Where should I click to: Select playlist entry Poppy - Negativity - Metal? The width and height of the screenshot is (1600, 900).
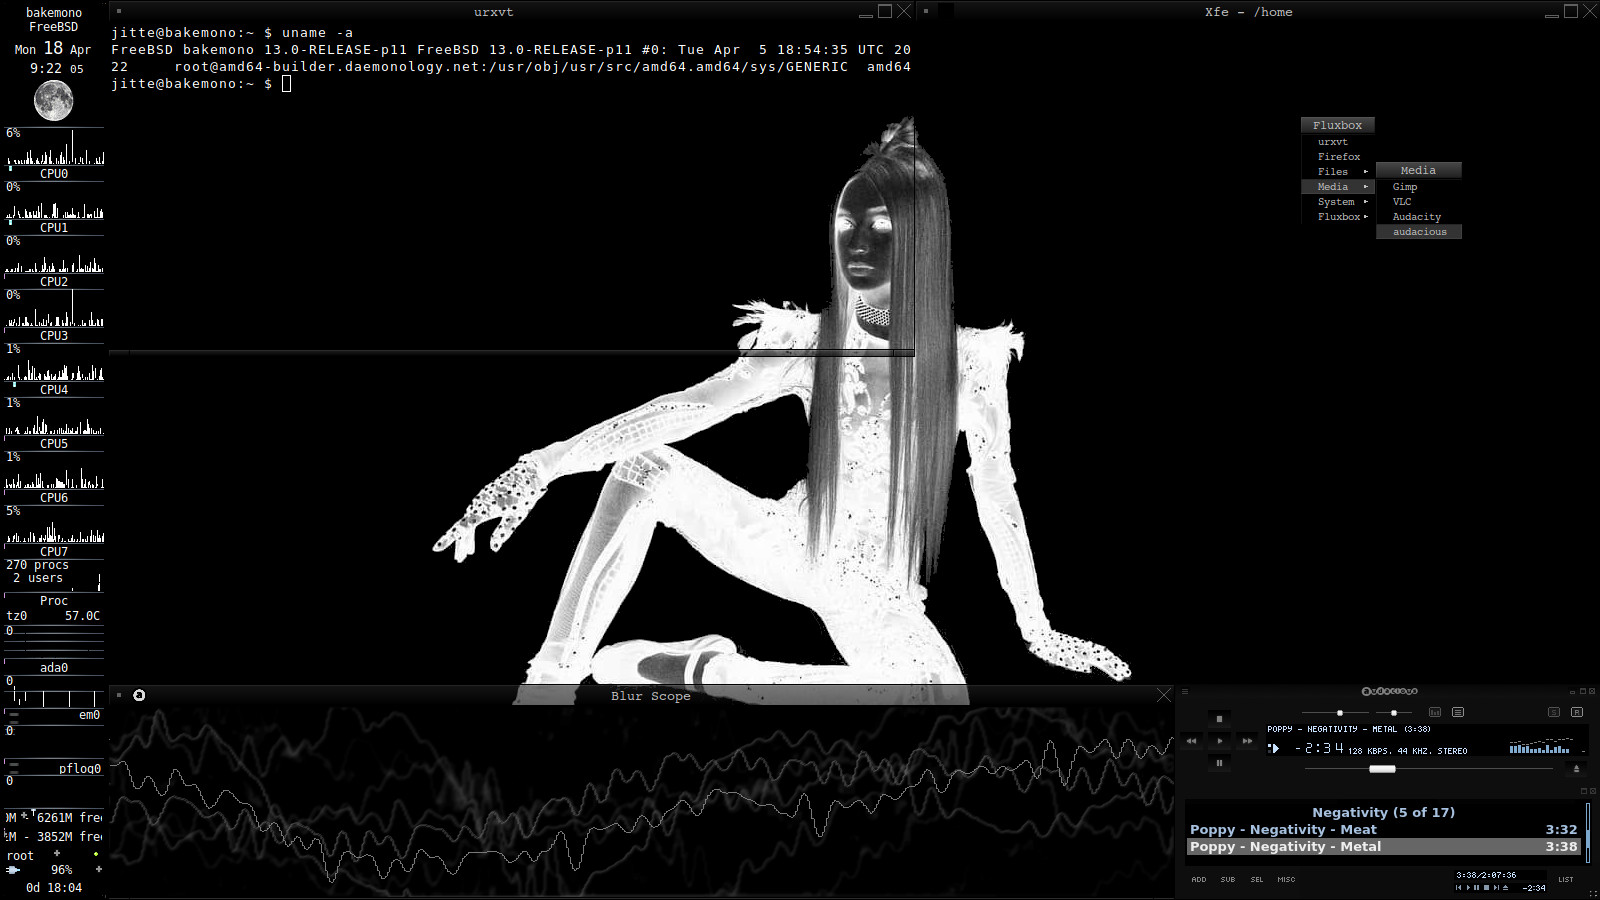coord(1383,846)
